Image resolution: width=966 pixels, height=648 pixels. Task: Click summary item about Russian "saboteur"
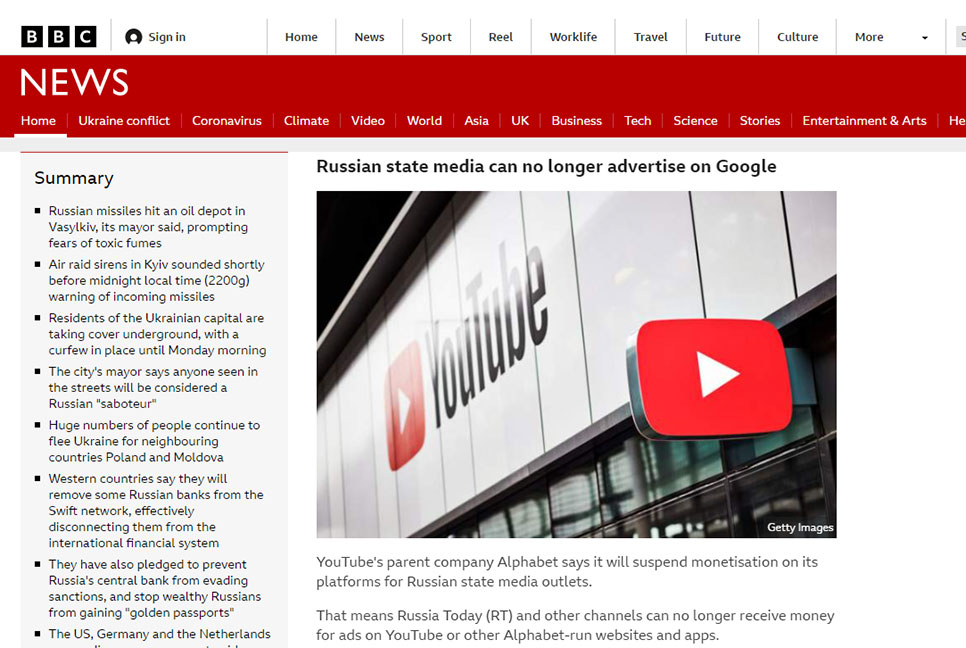(153, 387)
